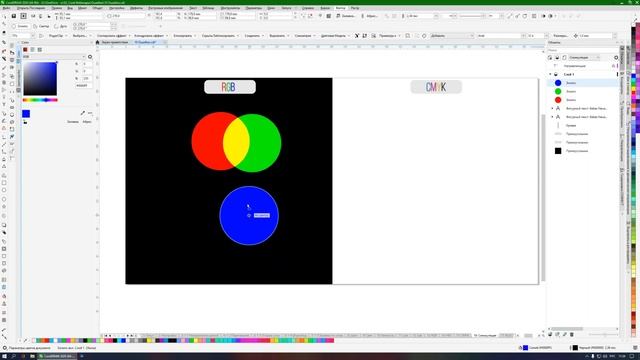Click the second icon in Objects docker toolbar
Viewport: 640px width, 360px height.
[557, 58]
